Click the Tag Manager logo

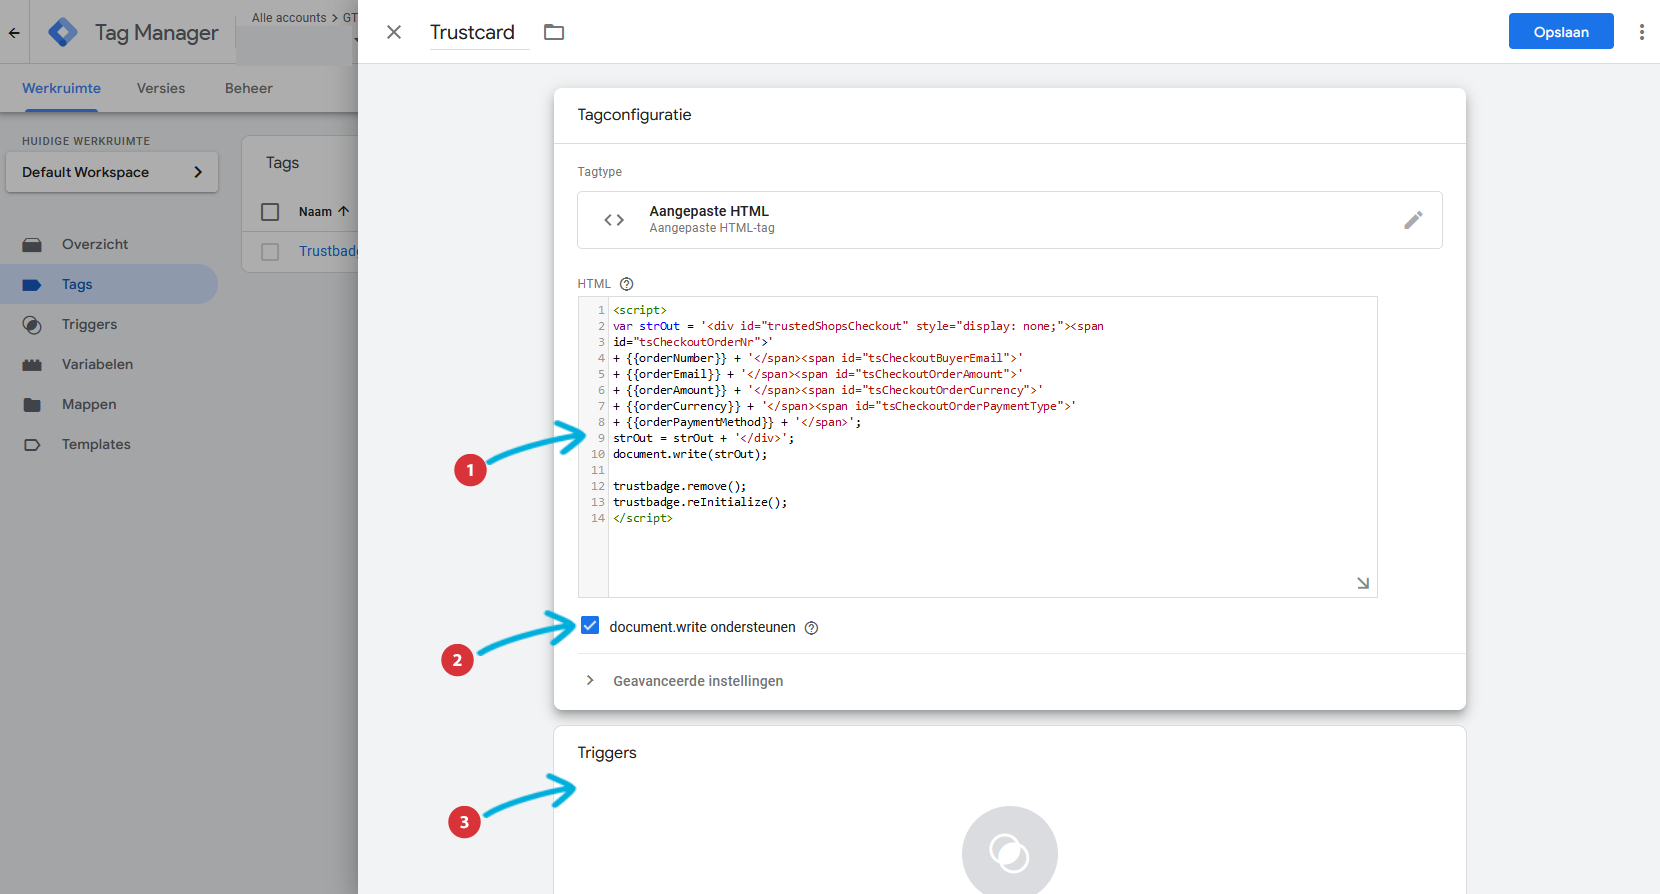63,32
